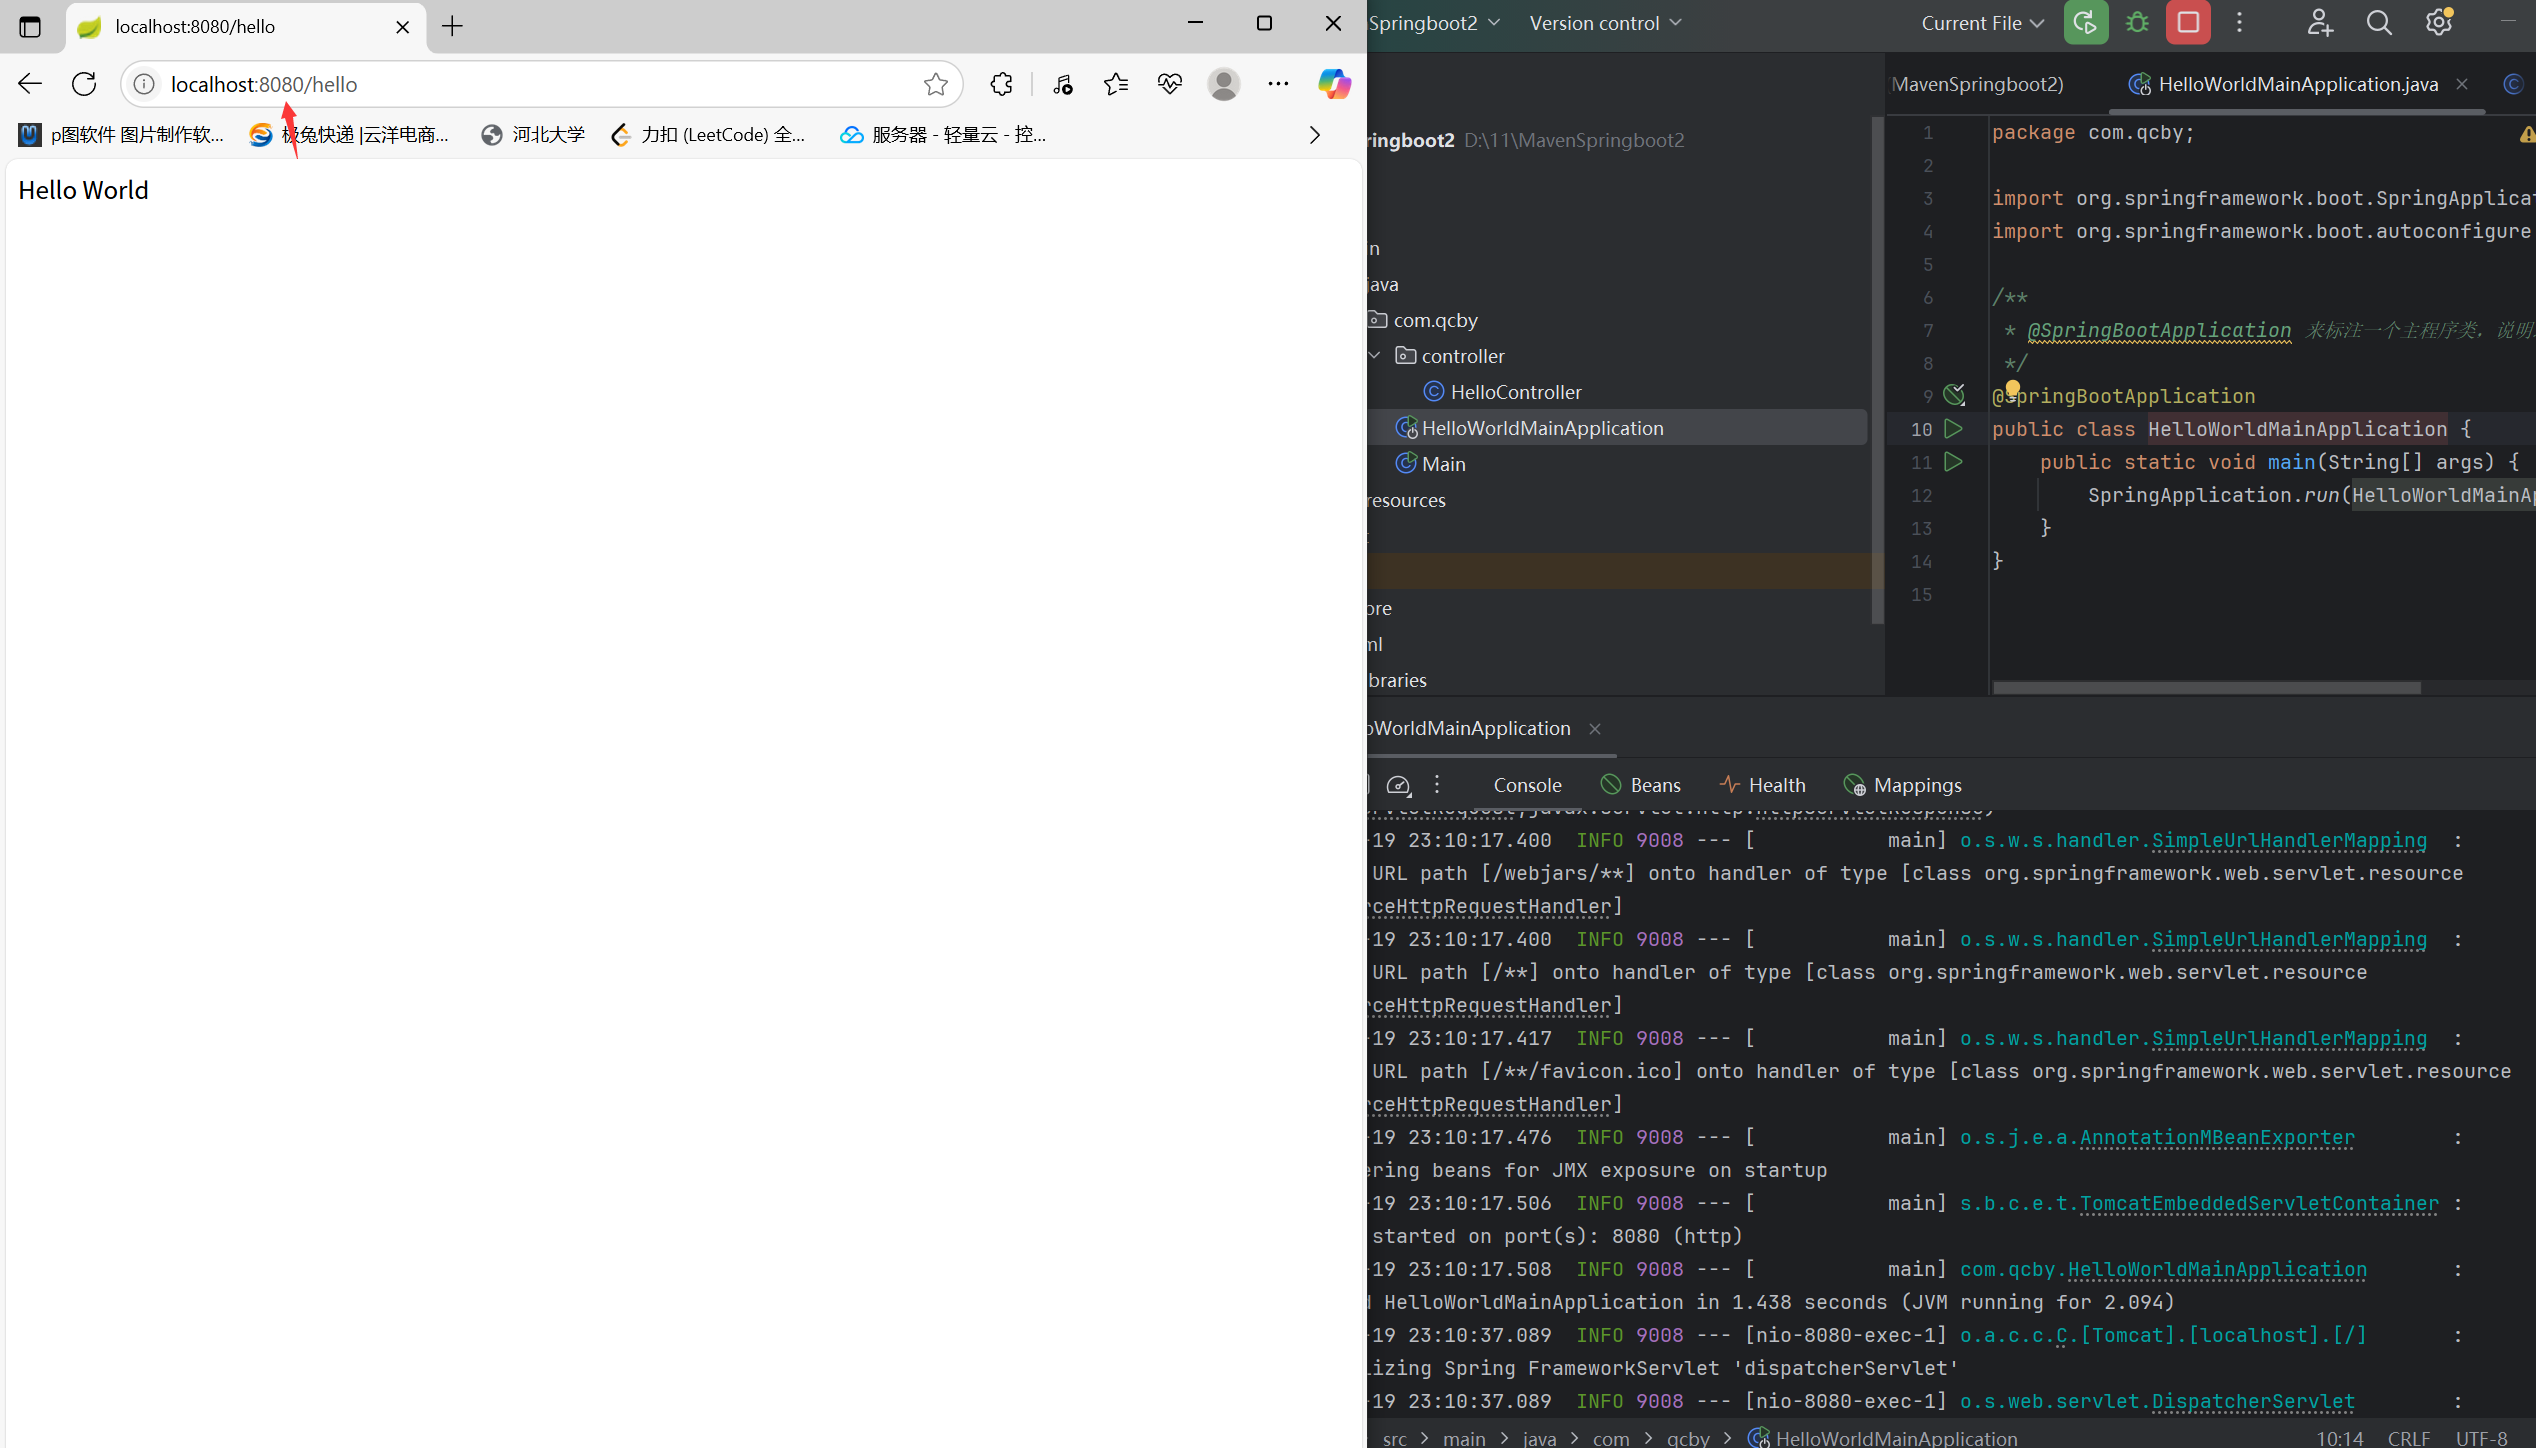Open SimpleUrlHandlerMapping link for /webjars path

pos(2289,841)
